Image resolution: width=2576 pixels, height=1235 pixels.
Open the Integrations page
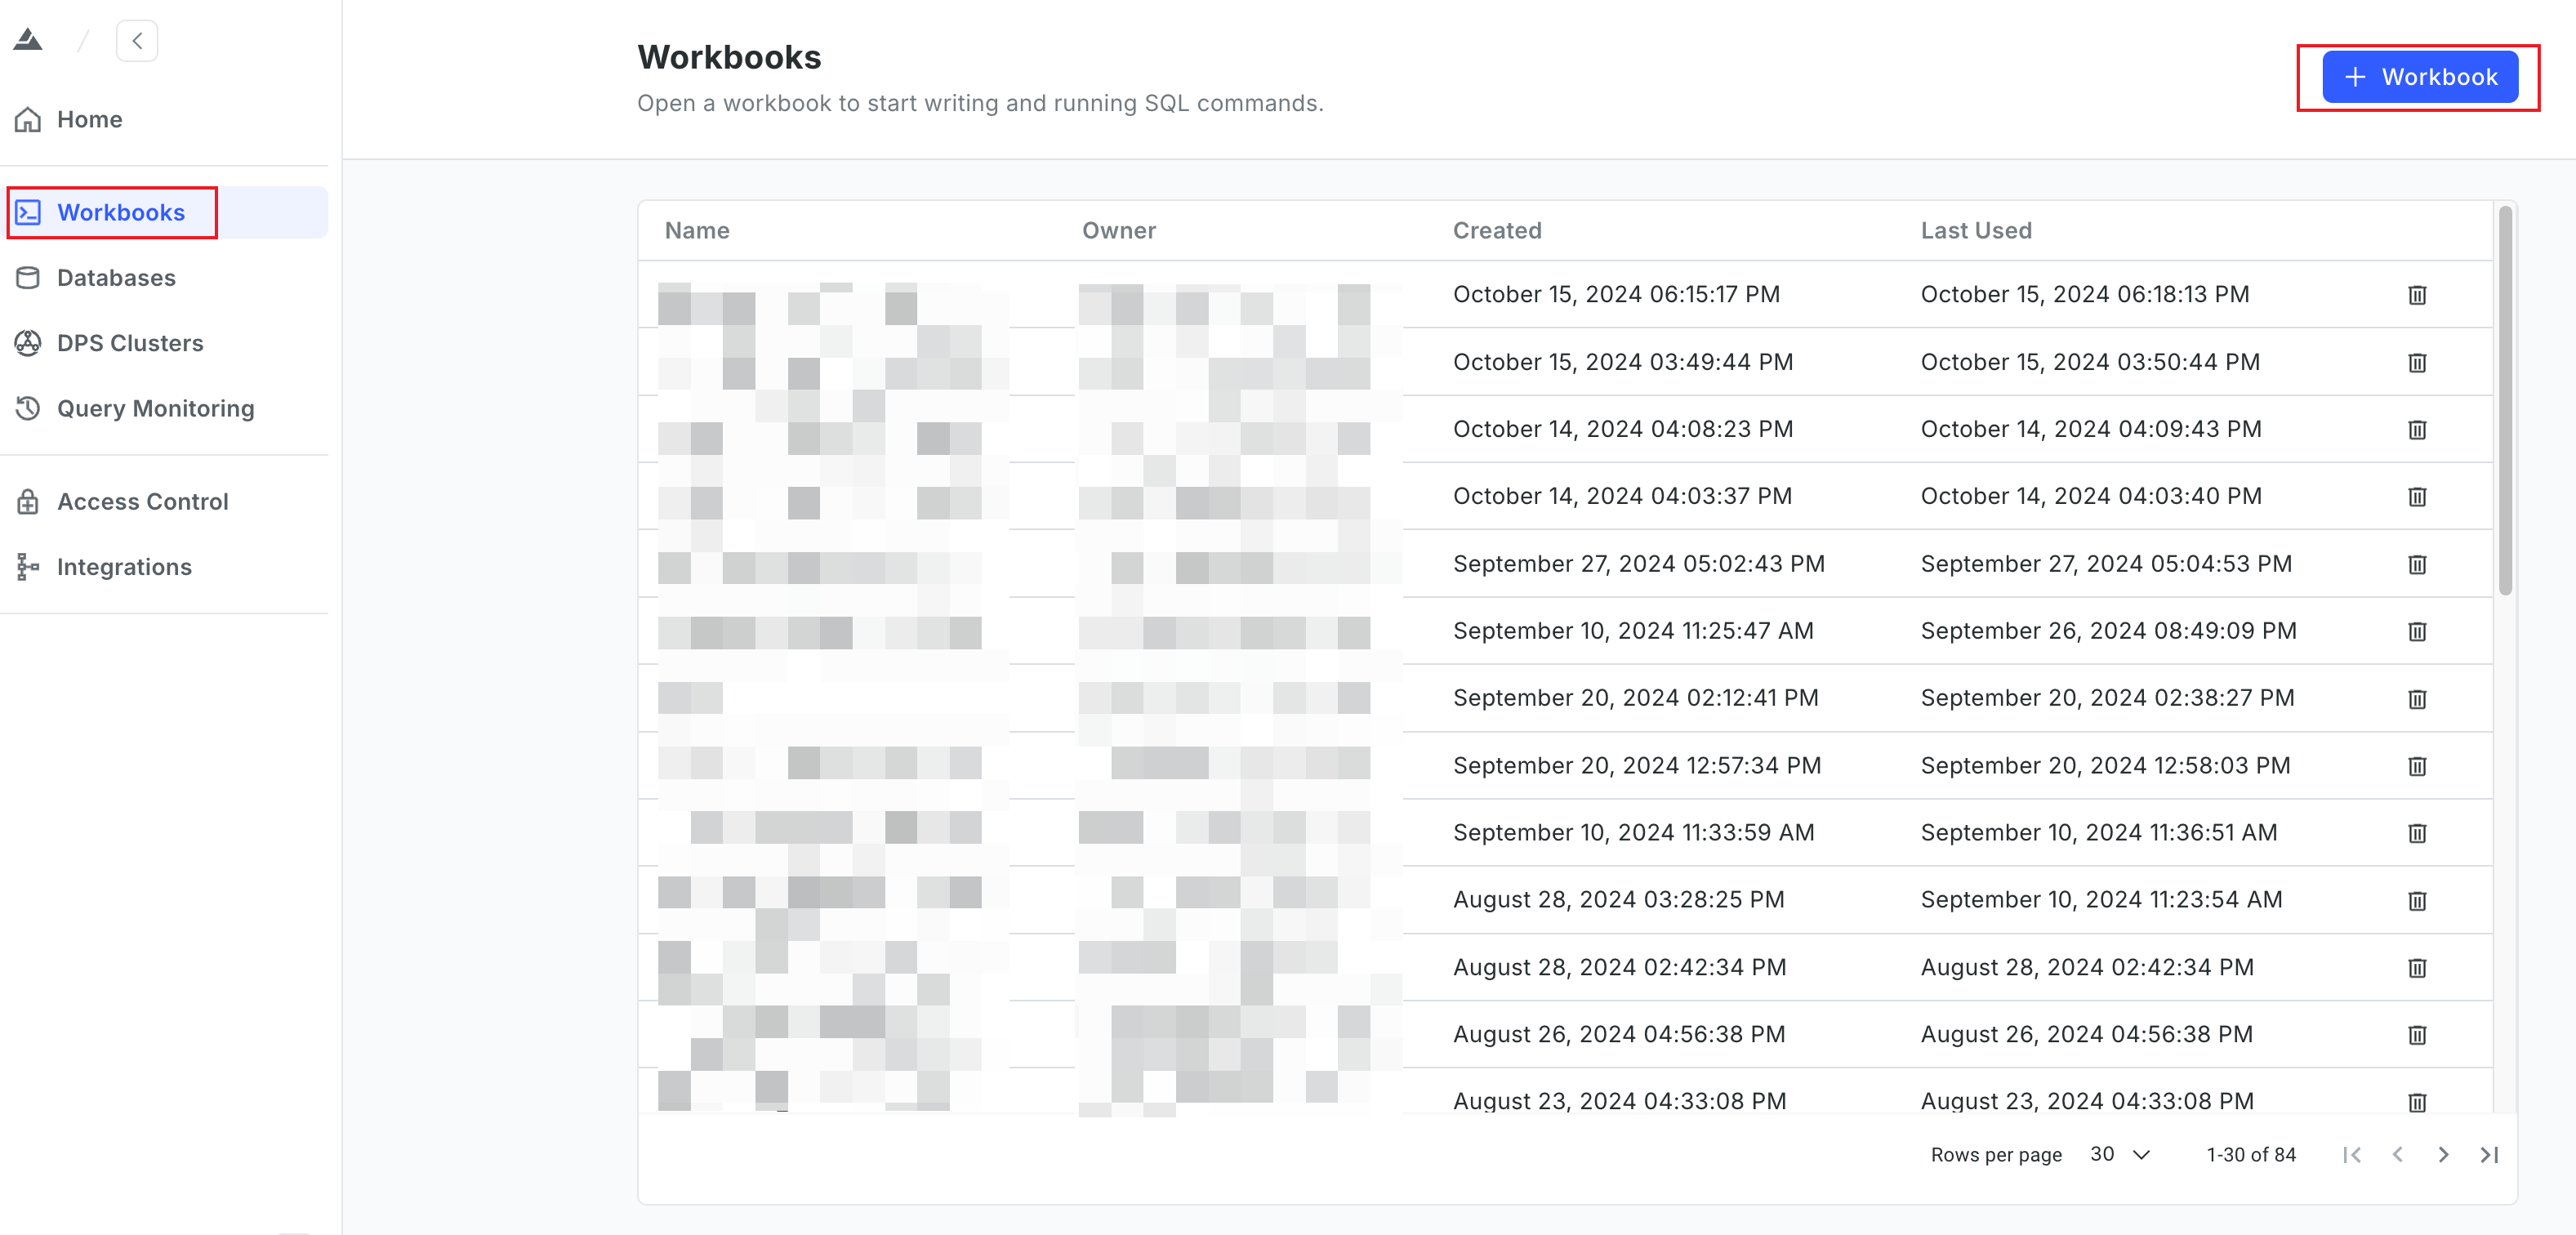pyautogui.click(x=124, y=567)
